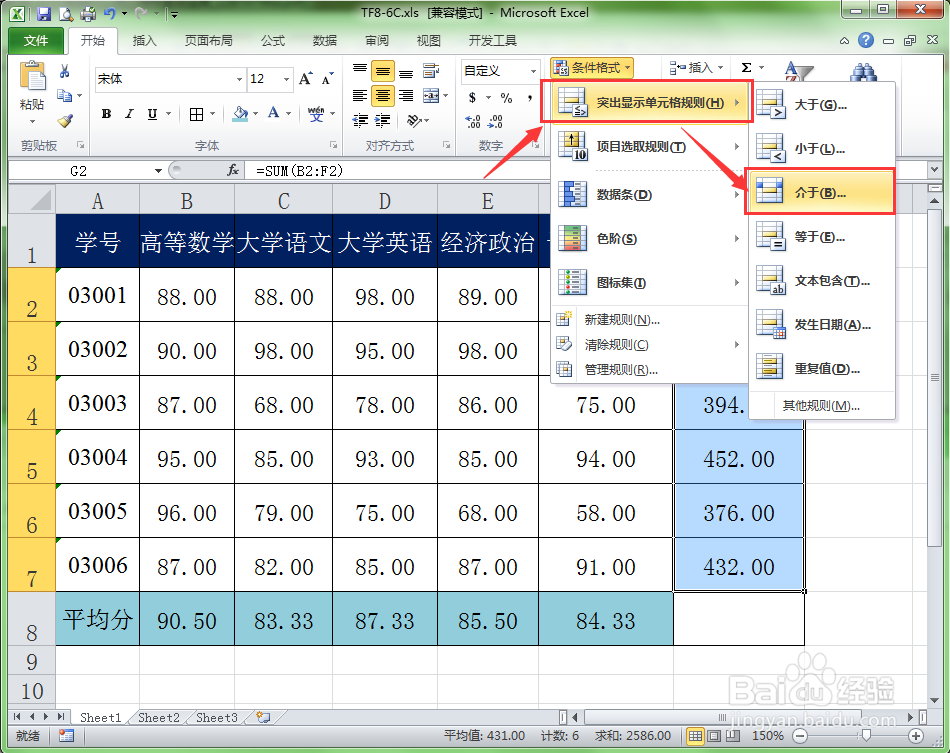Click column header D

point(385,201)
